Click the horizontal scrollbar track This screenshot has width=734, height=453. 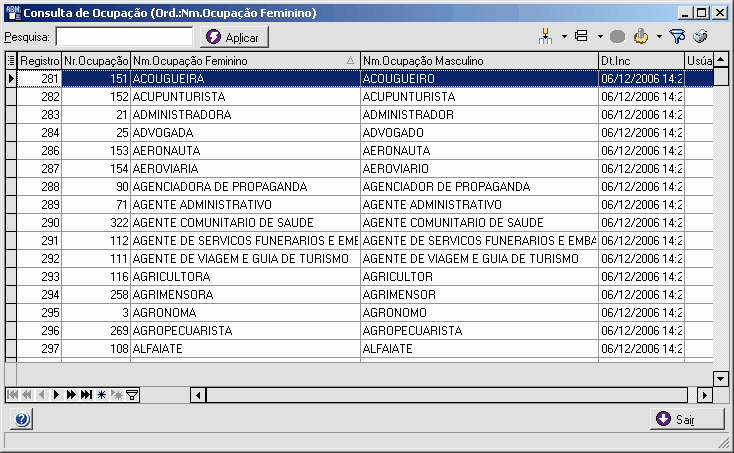pyautogui.click(x=447, y=395)
